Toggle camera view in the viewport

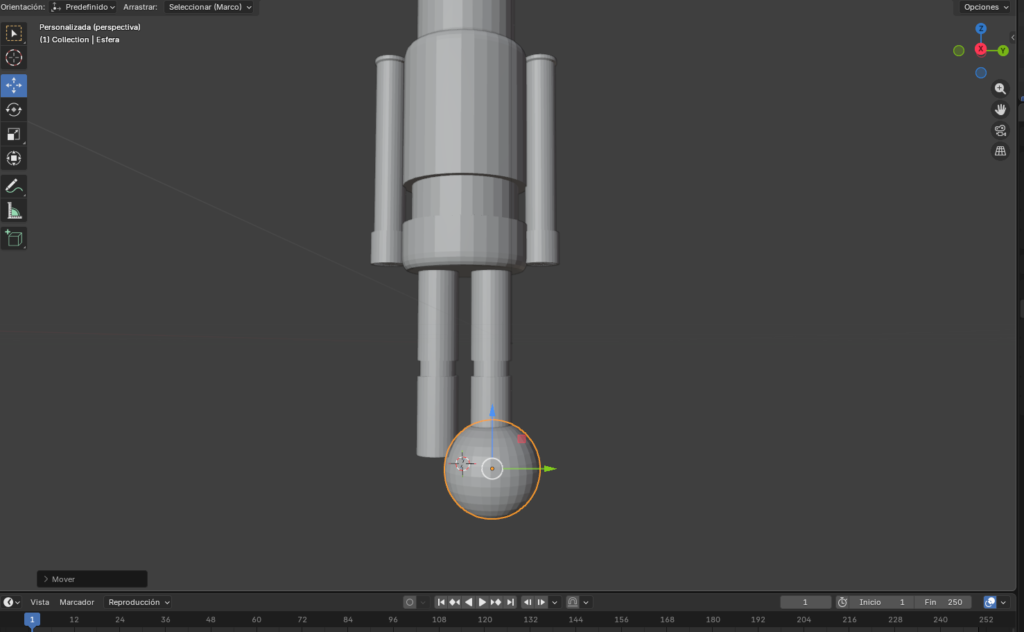[x=1000, y=131]
